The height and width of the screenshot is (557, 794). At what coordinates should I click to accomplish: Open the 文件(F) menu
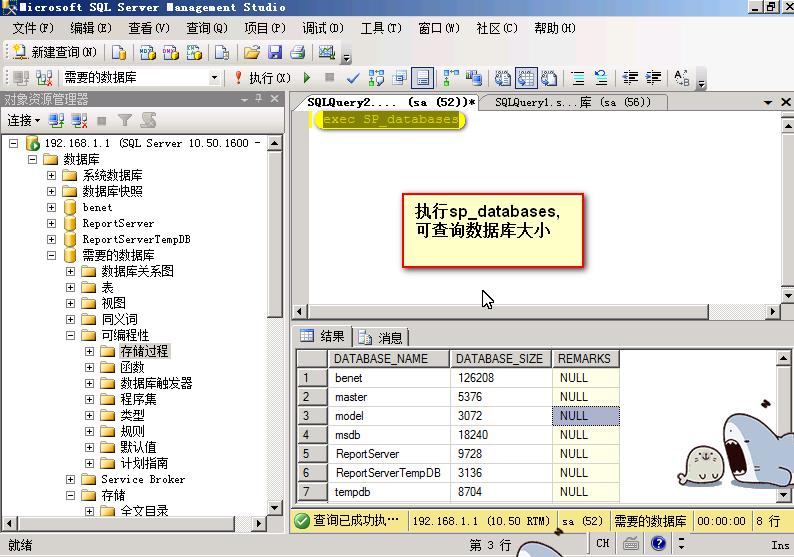point(32,28)
